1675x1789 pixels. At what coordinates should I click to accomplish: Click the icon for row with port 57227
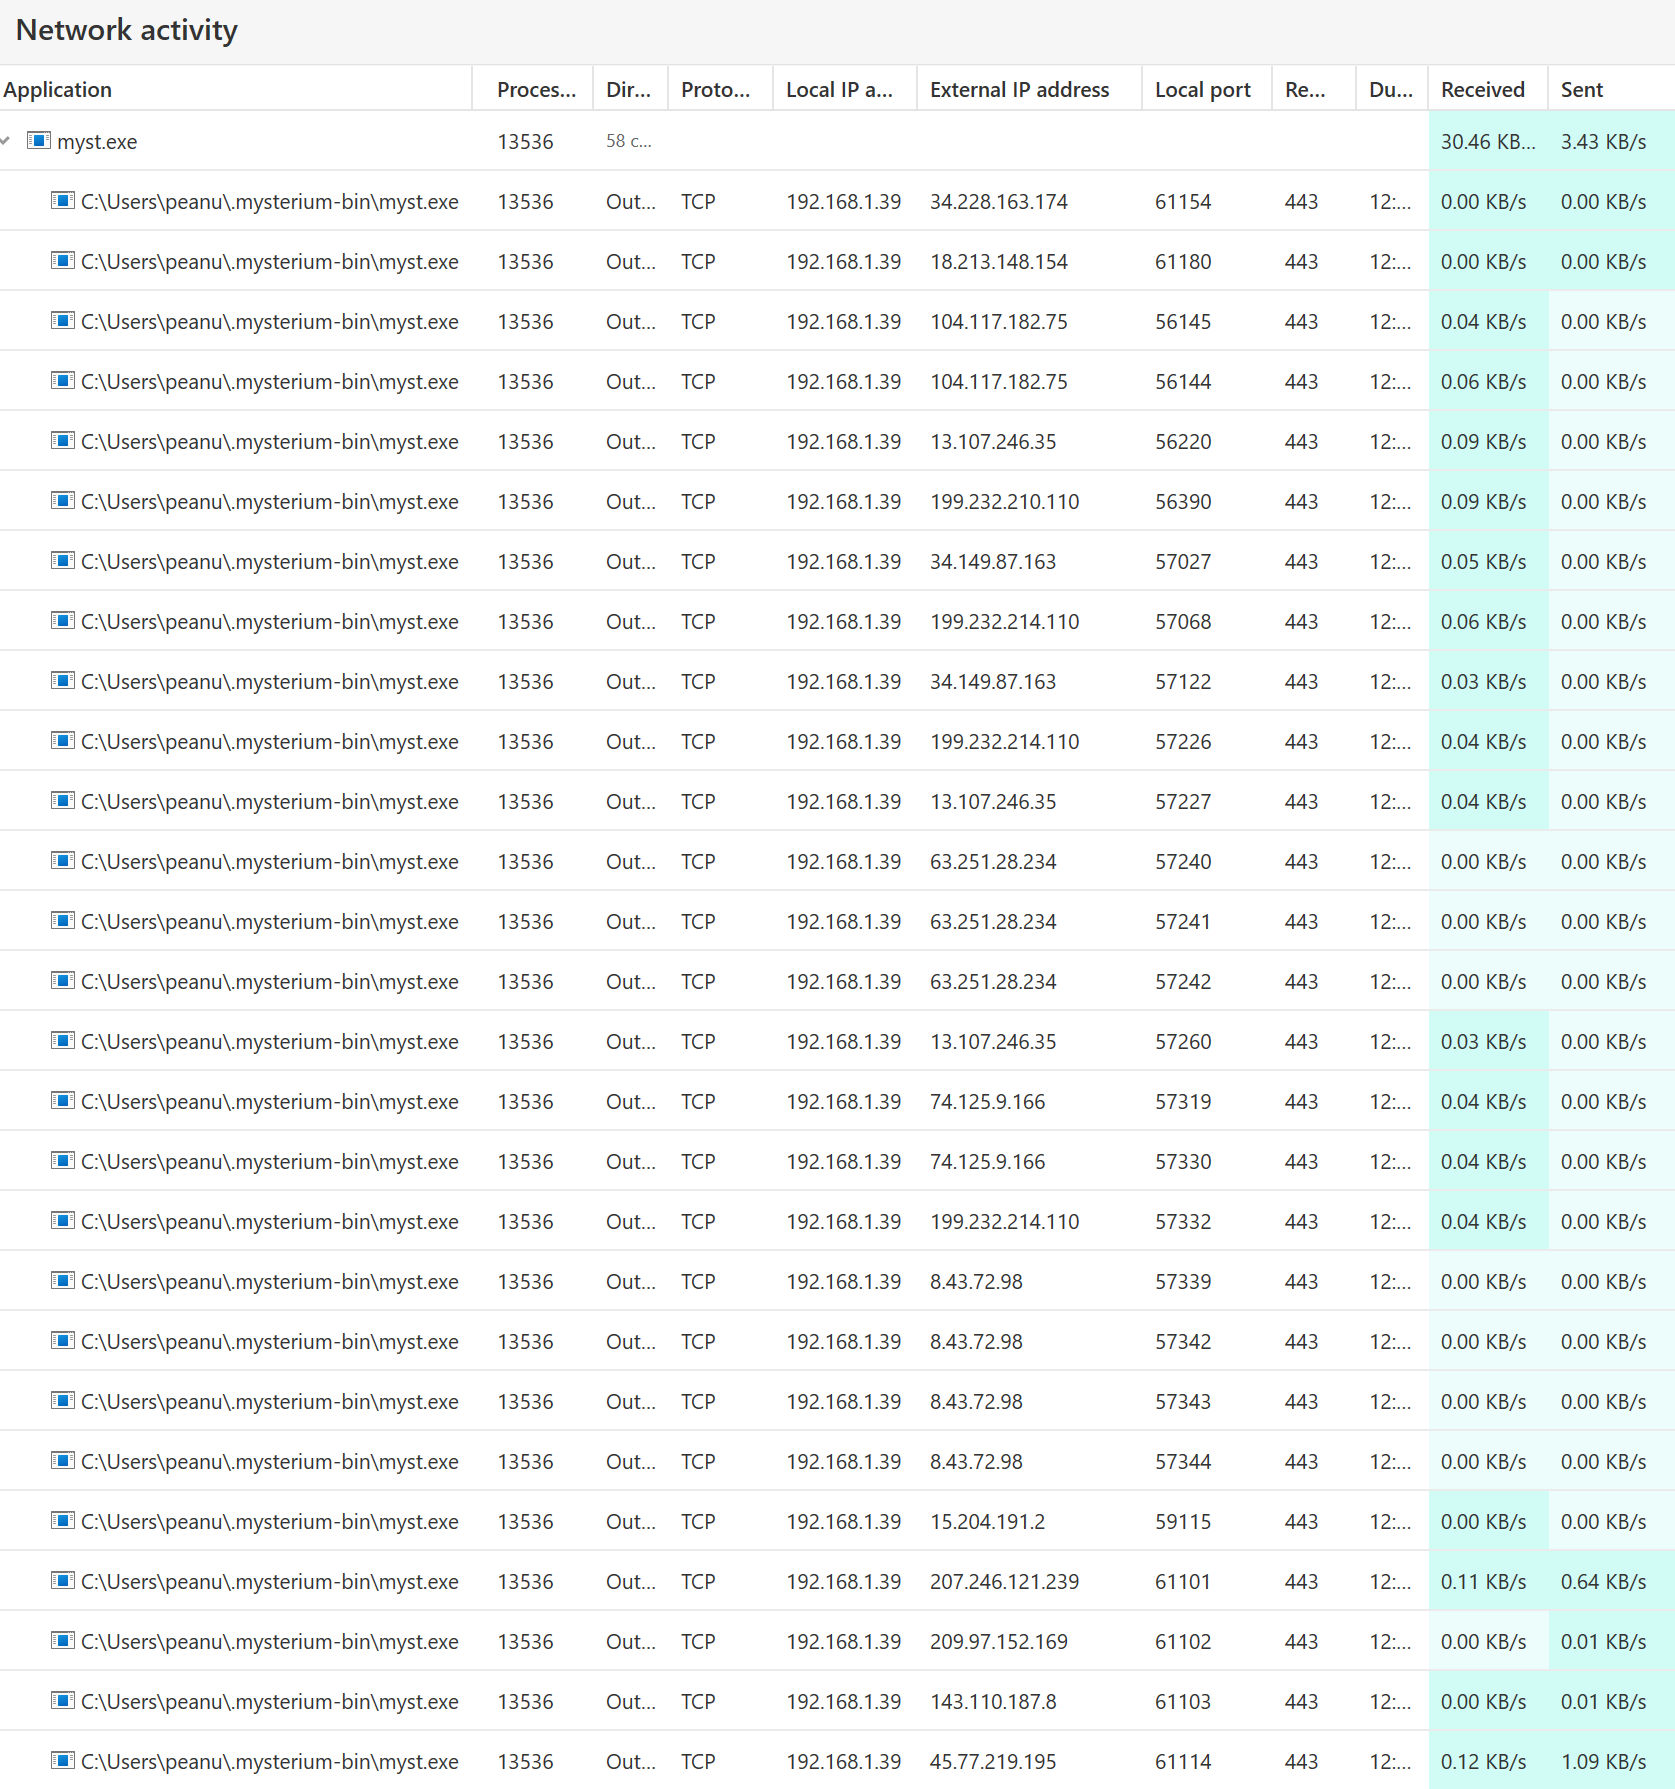62,800
